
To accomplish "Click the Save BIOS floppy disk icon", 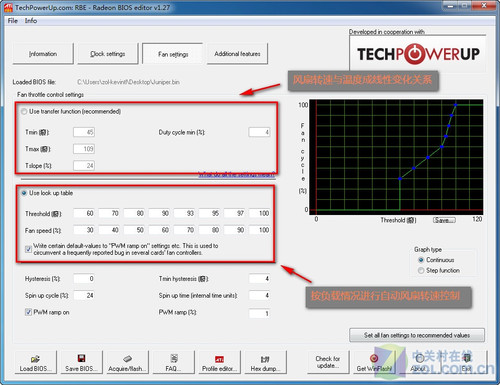I will click(x=81, y=362).
